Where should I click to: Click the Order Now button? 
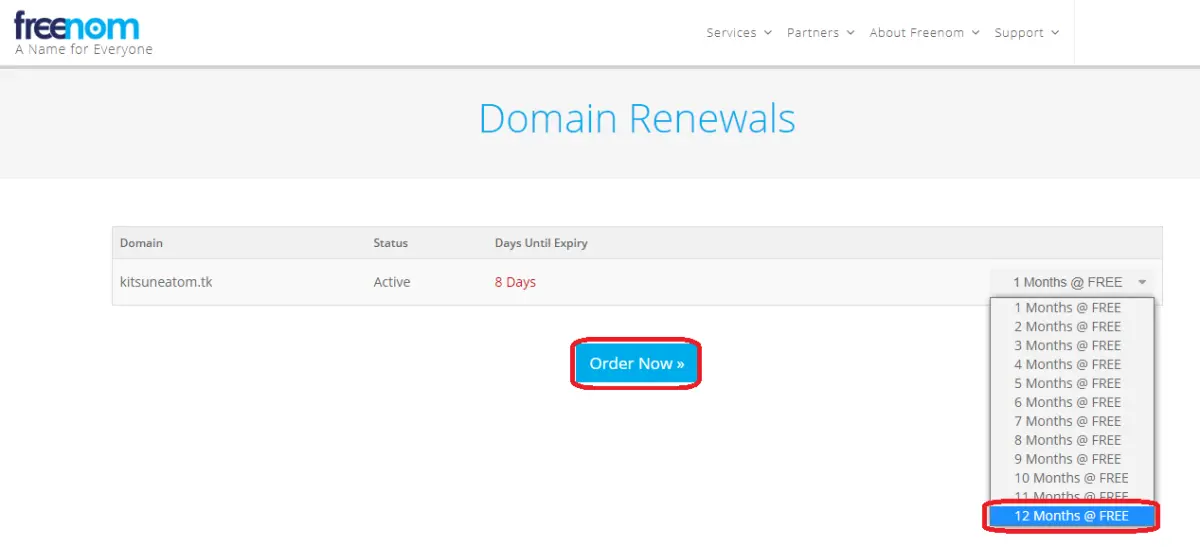pyautogui.click(x=636, y=363)
